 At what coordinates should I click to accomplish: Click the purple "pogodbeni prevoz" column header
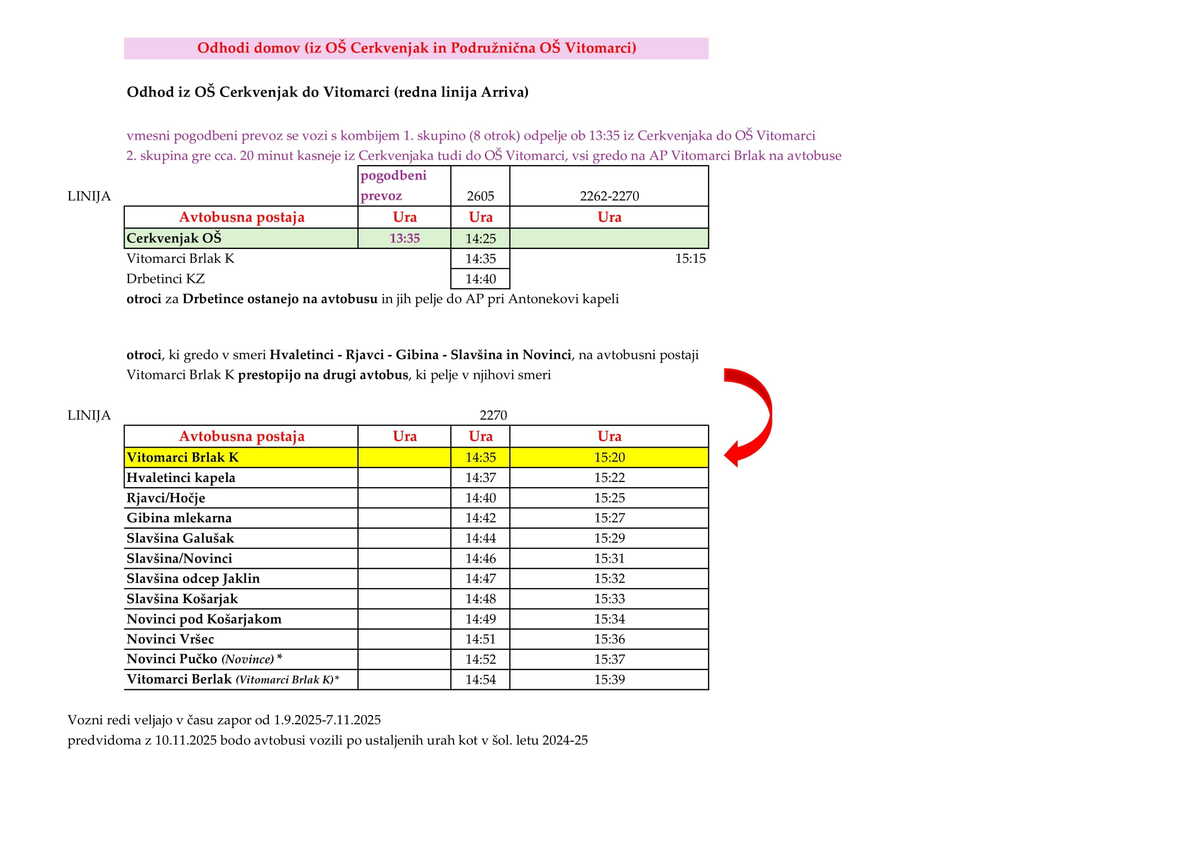(x=393, y=186)
